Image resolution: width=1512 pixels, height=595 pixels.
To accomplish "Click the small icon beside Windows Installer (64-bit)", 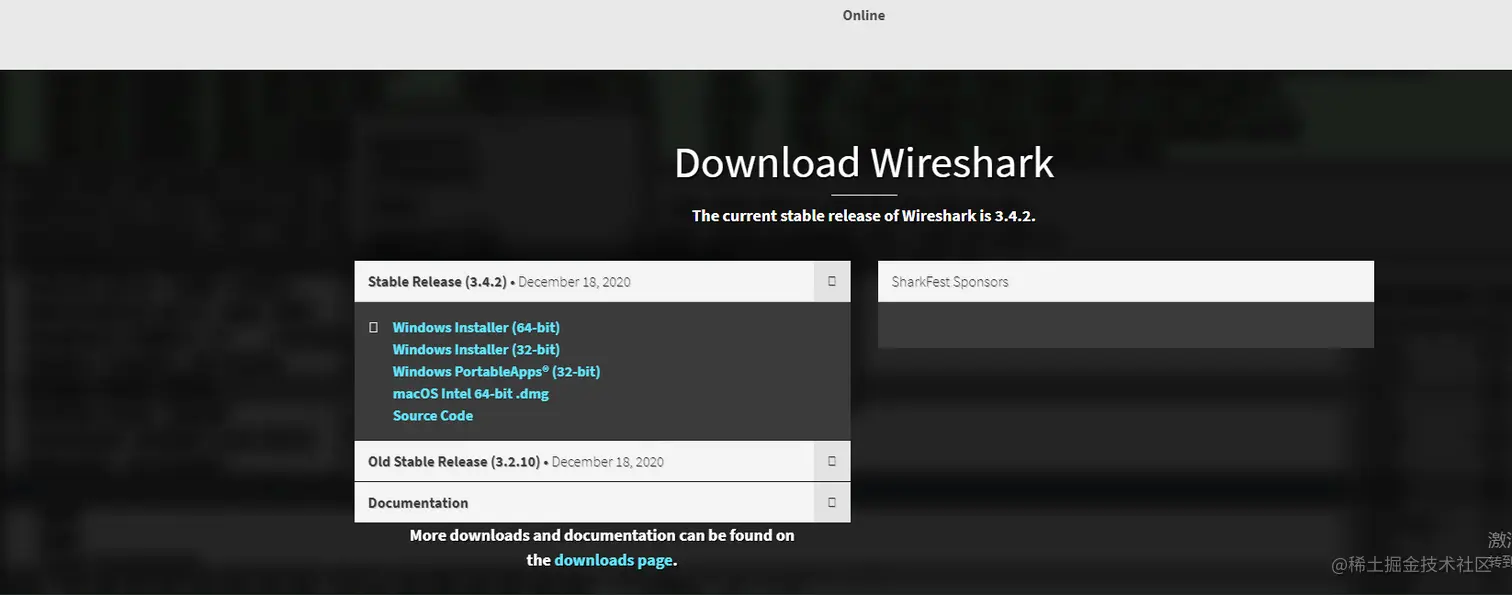I will pyautogui.click(x=373, y=327).
